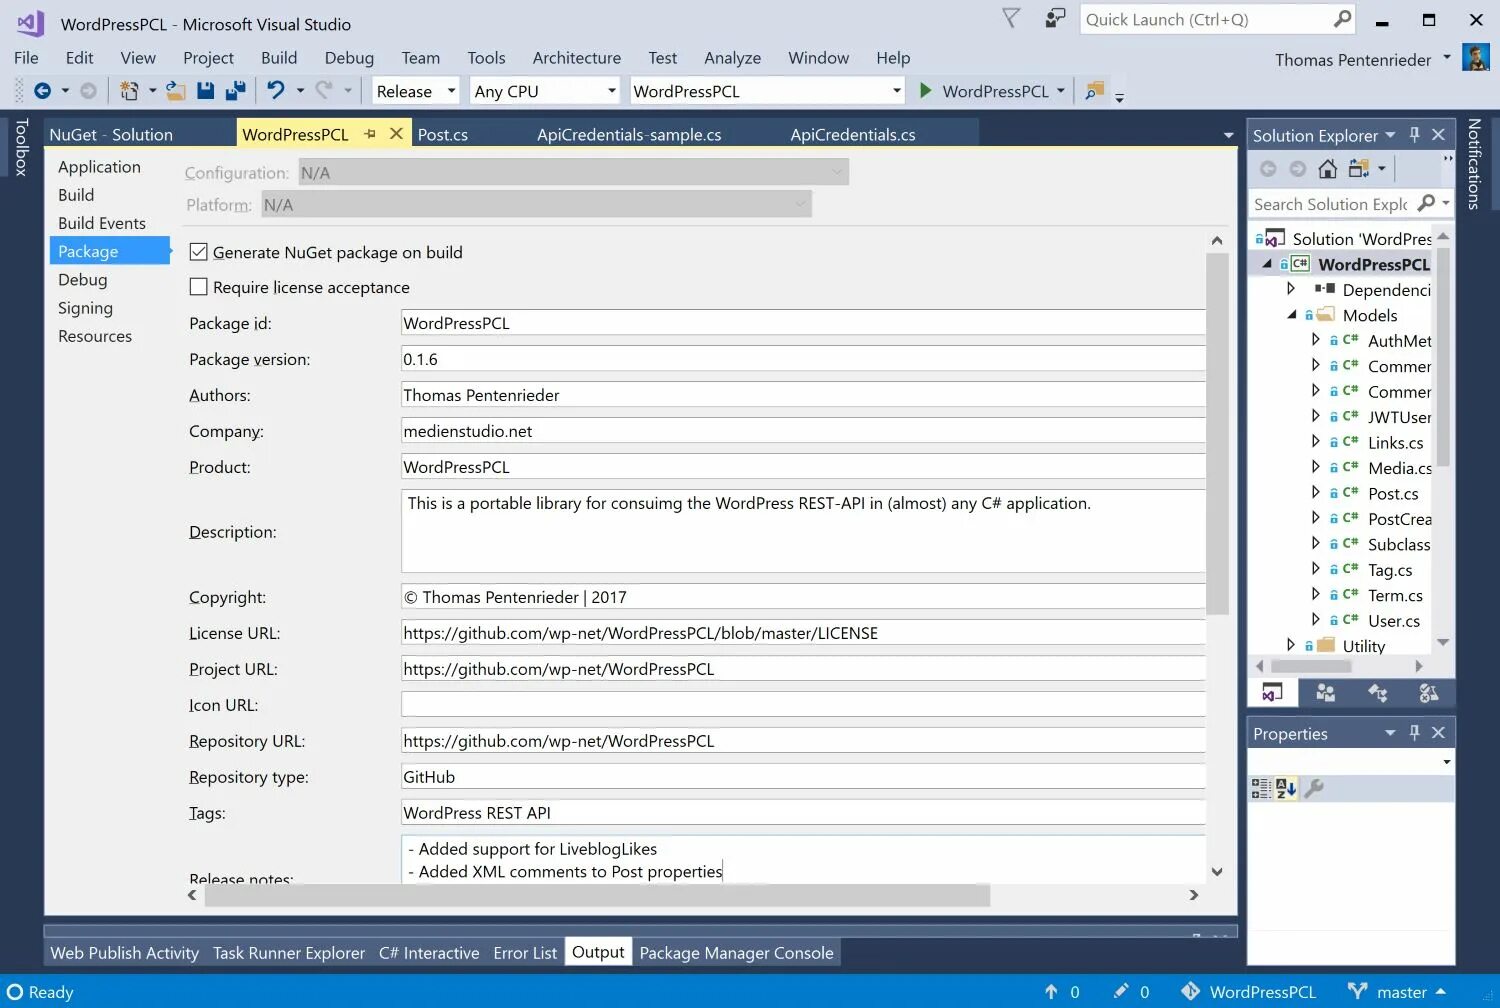Open the Class View tab icon
The height and width of the screenshot is (1008, 1500).
pyautogui.click(x=1377, y=692)
